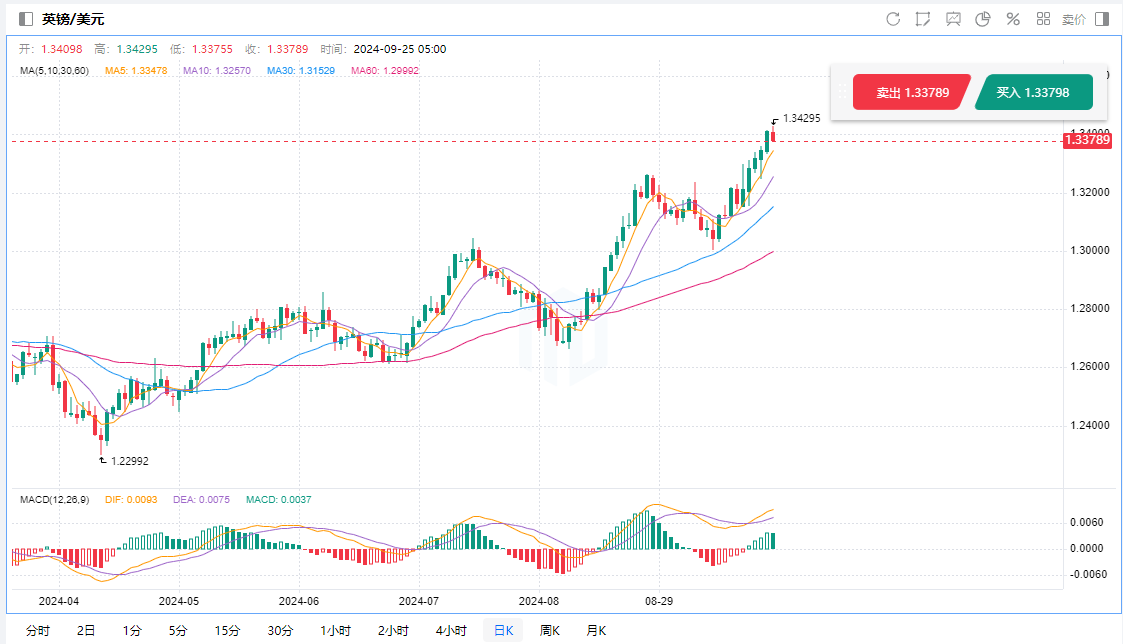Toggle the left sidebar panel icon
This screenshot has height=644, width=1123.
point(26,19)
